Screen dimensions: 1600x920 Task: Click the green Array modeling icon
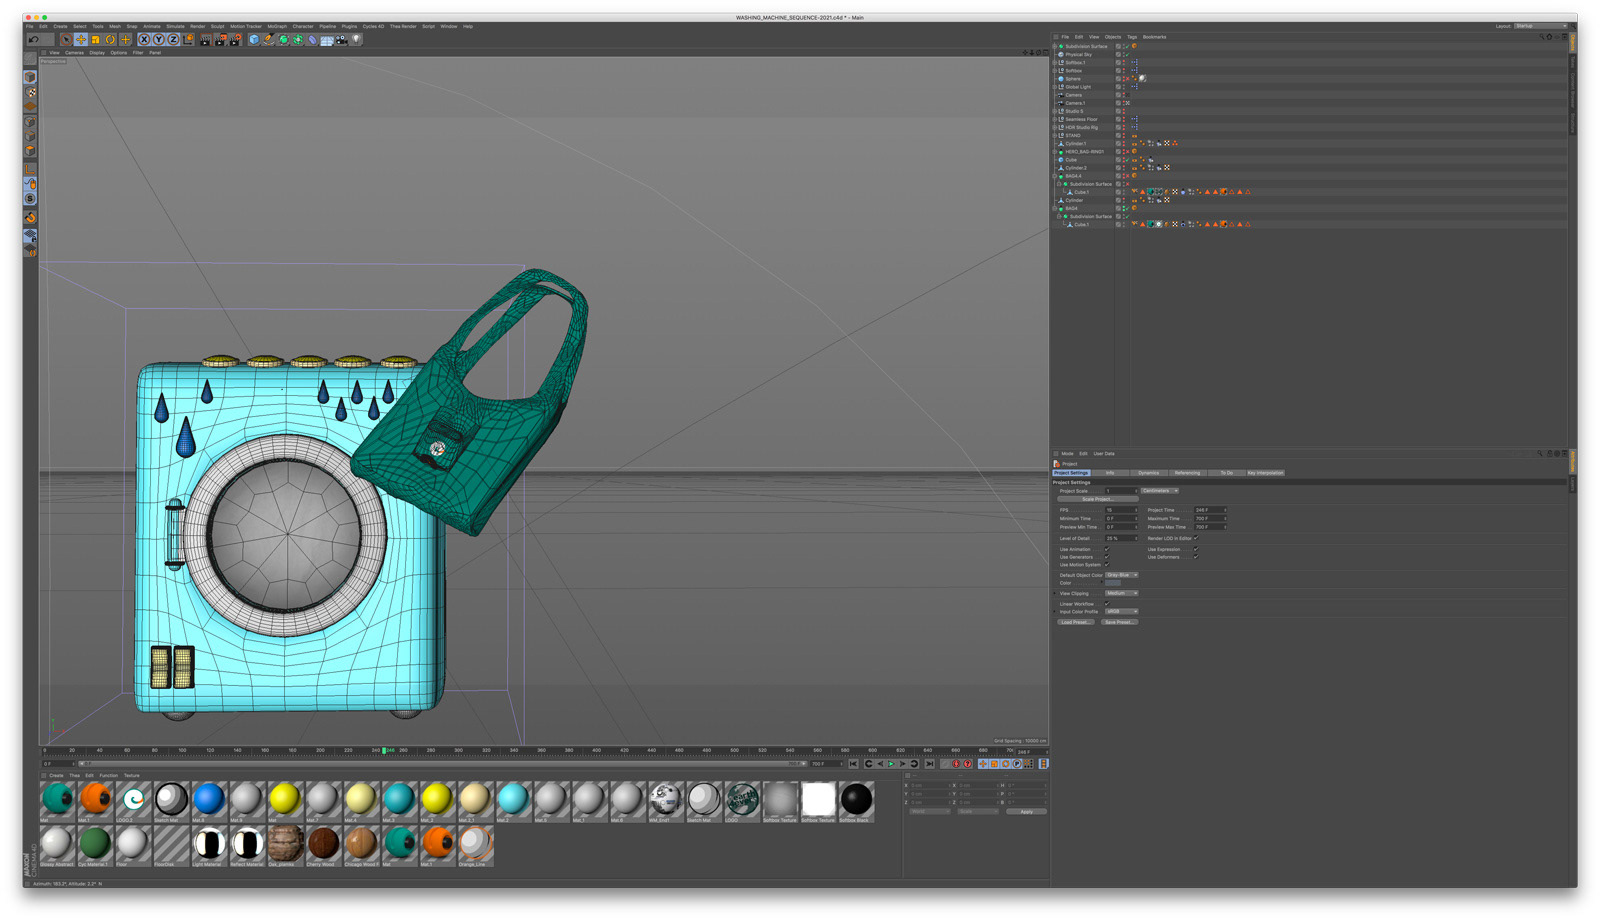298,40
